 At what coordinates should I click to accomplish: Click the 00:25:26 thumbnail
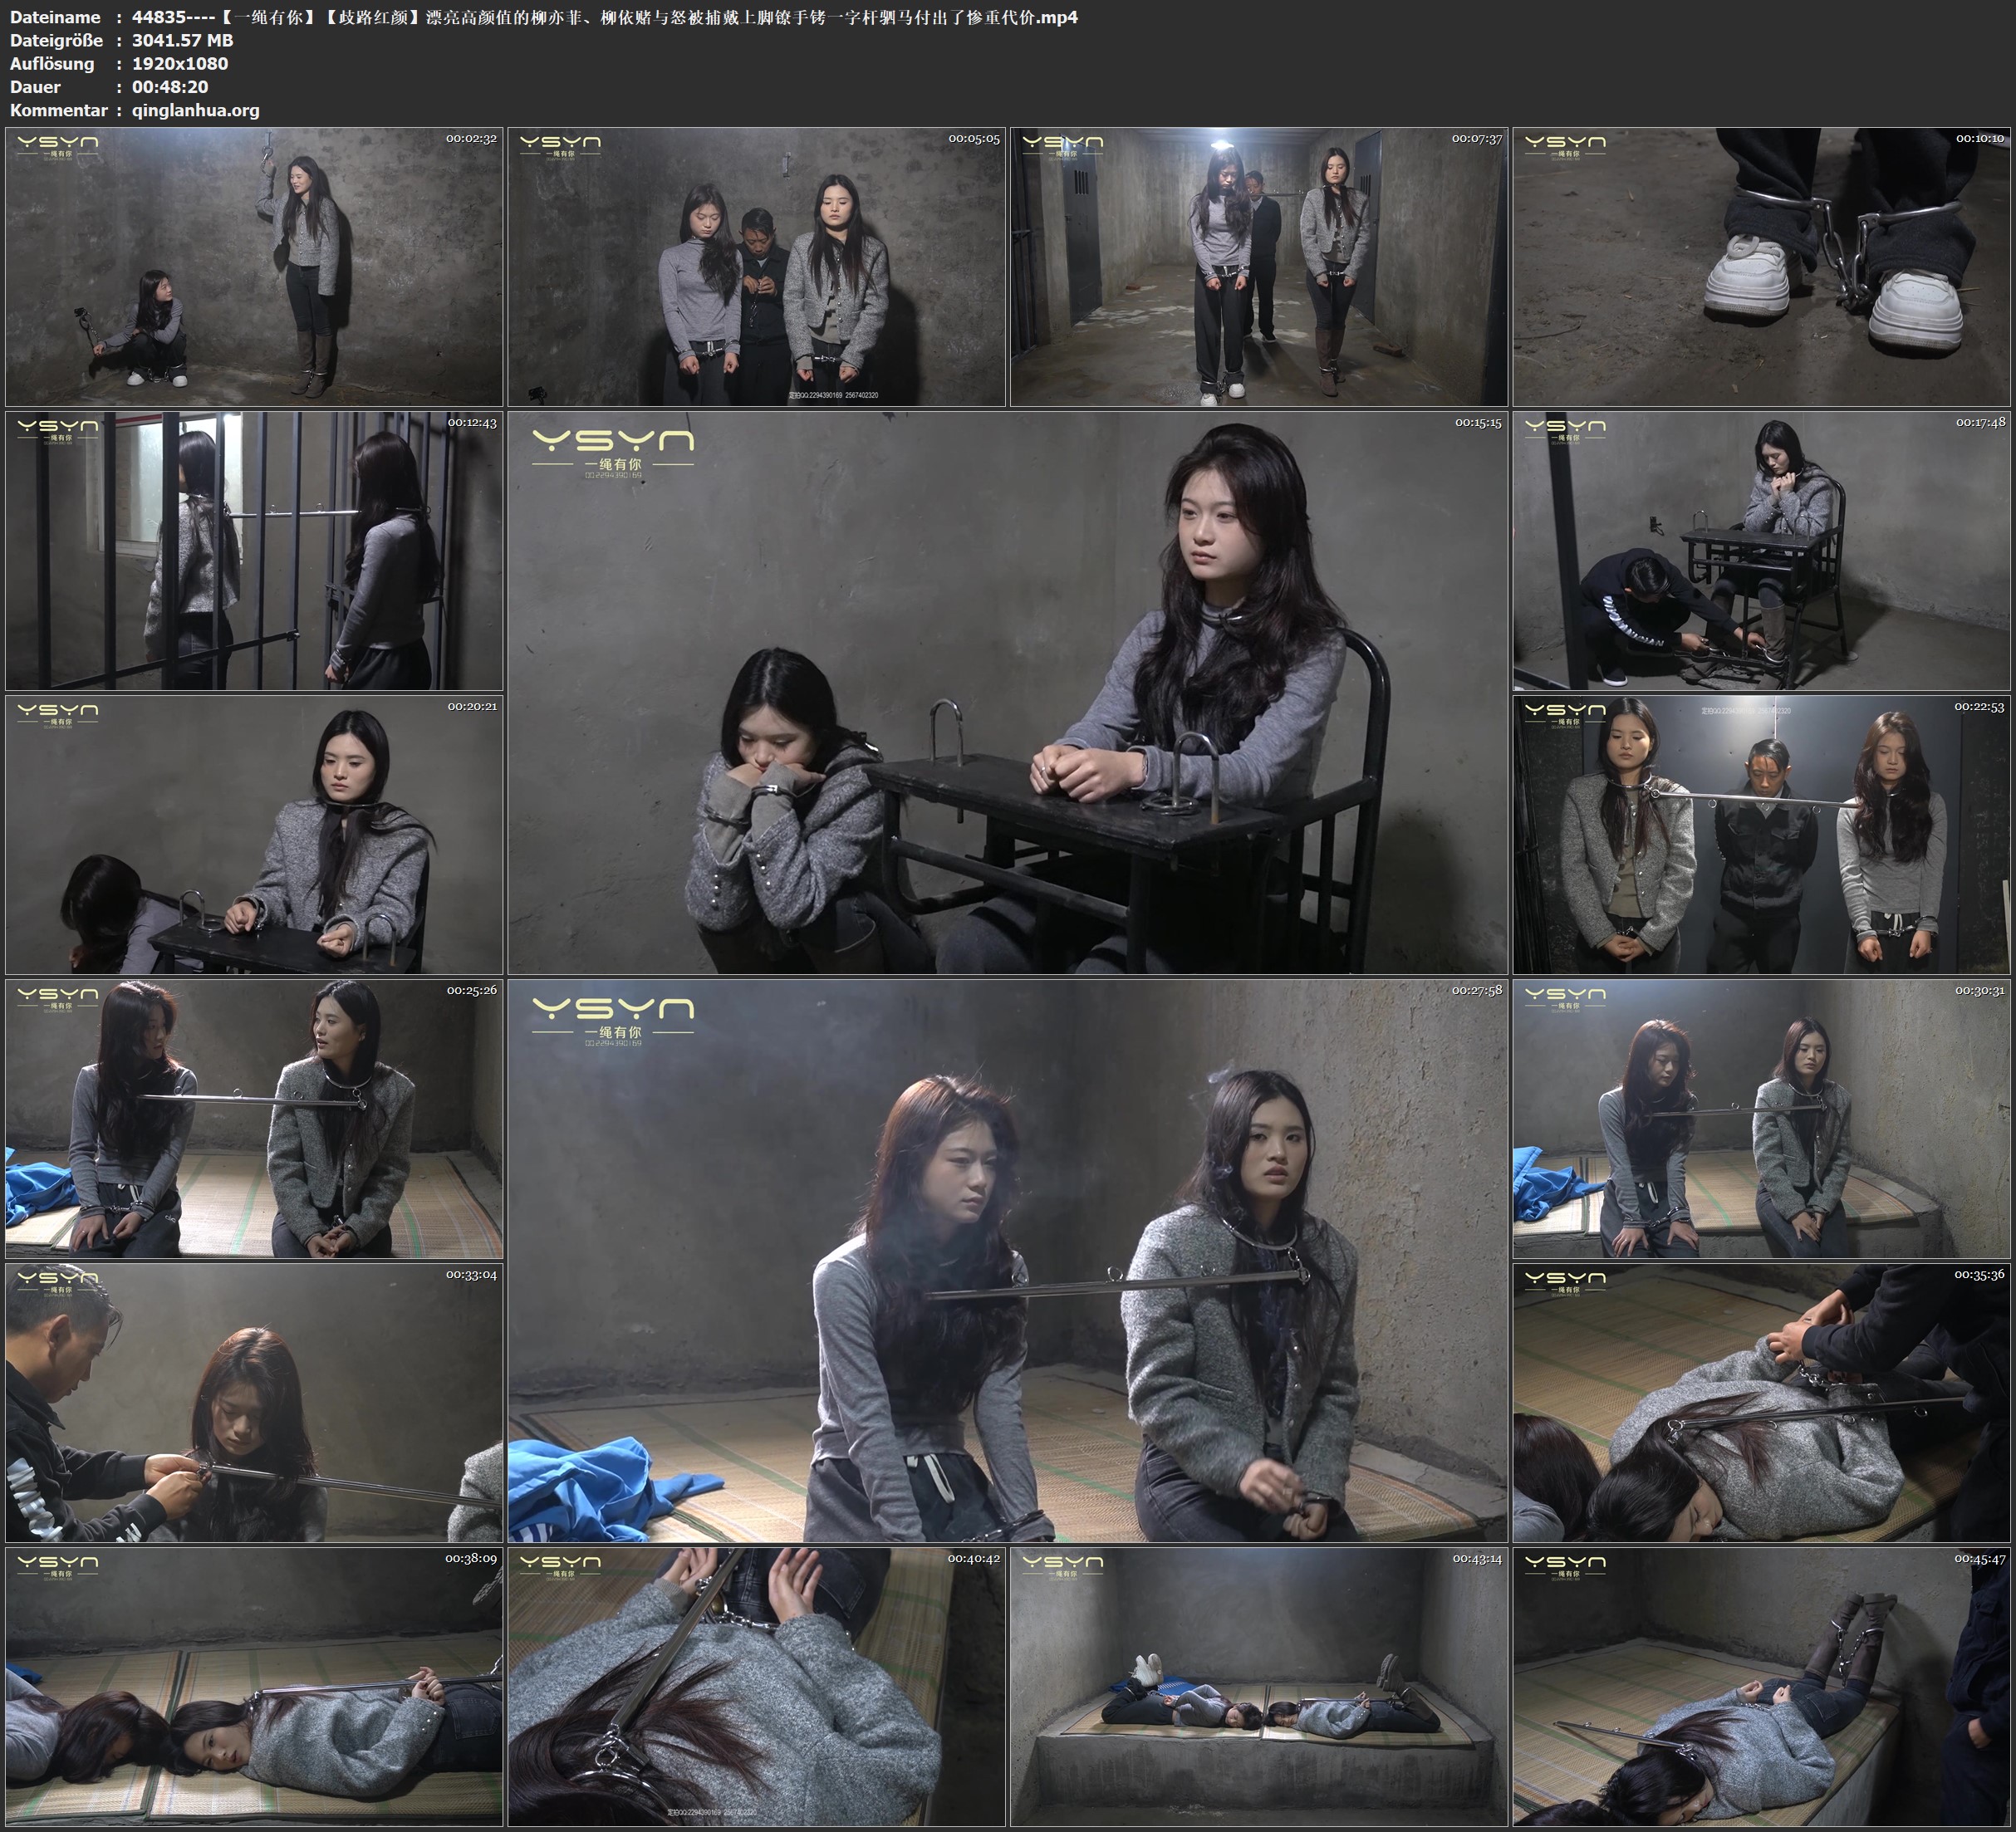254,1118
